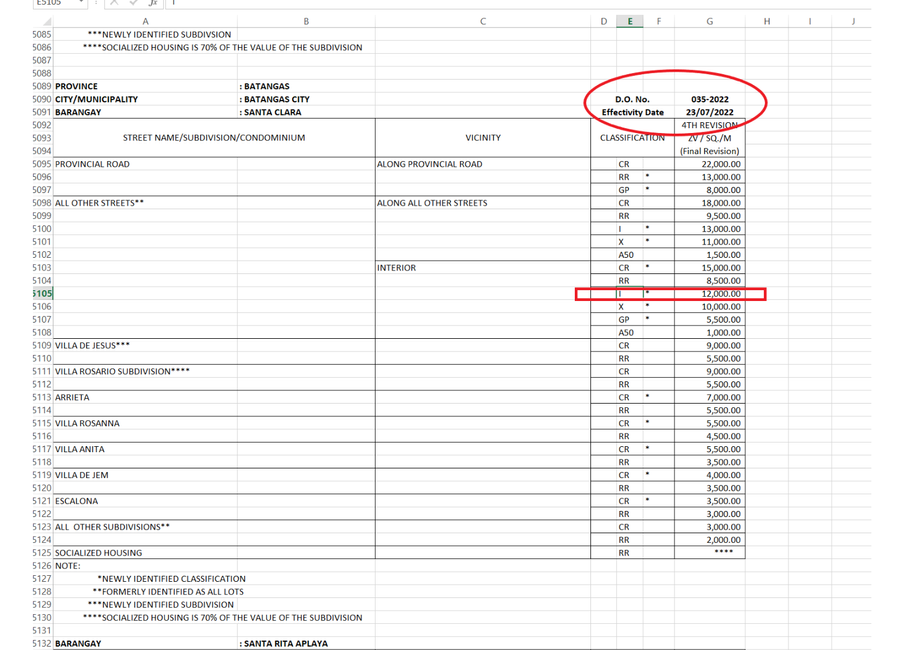The height and width of the screenshot is (650, 900).
Task: Select the VICINITY header cell
Action: pyautogui.click(x=483, y=138)
